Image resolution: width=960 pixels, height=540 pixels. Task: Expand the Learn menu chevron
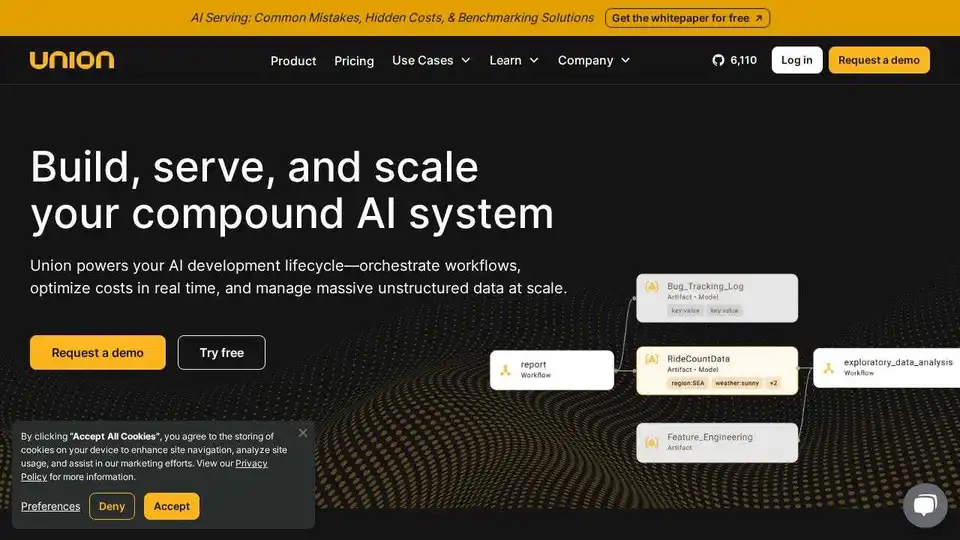pyautogui.click(x=534, y=60)
